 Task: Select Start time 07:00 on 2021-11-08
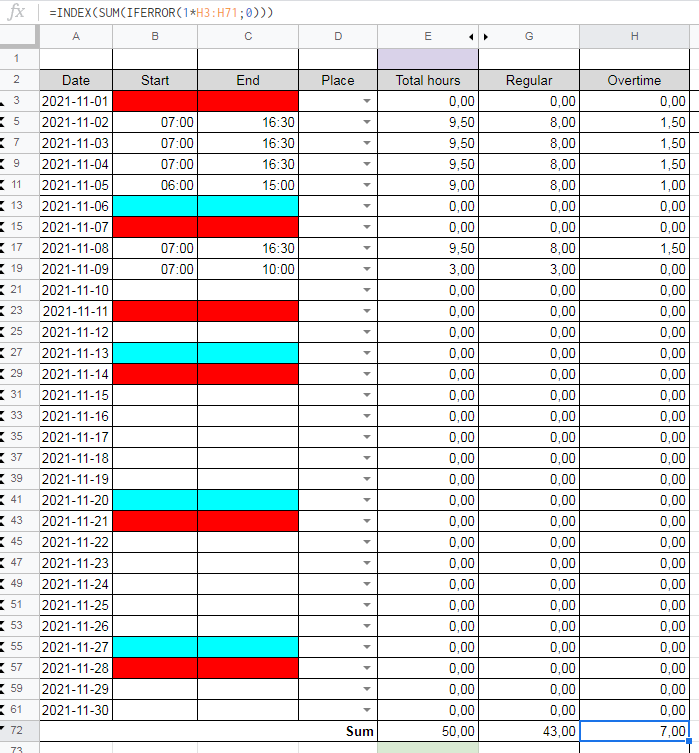coord(155,248)
